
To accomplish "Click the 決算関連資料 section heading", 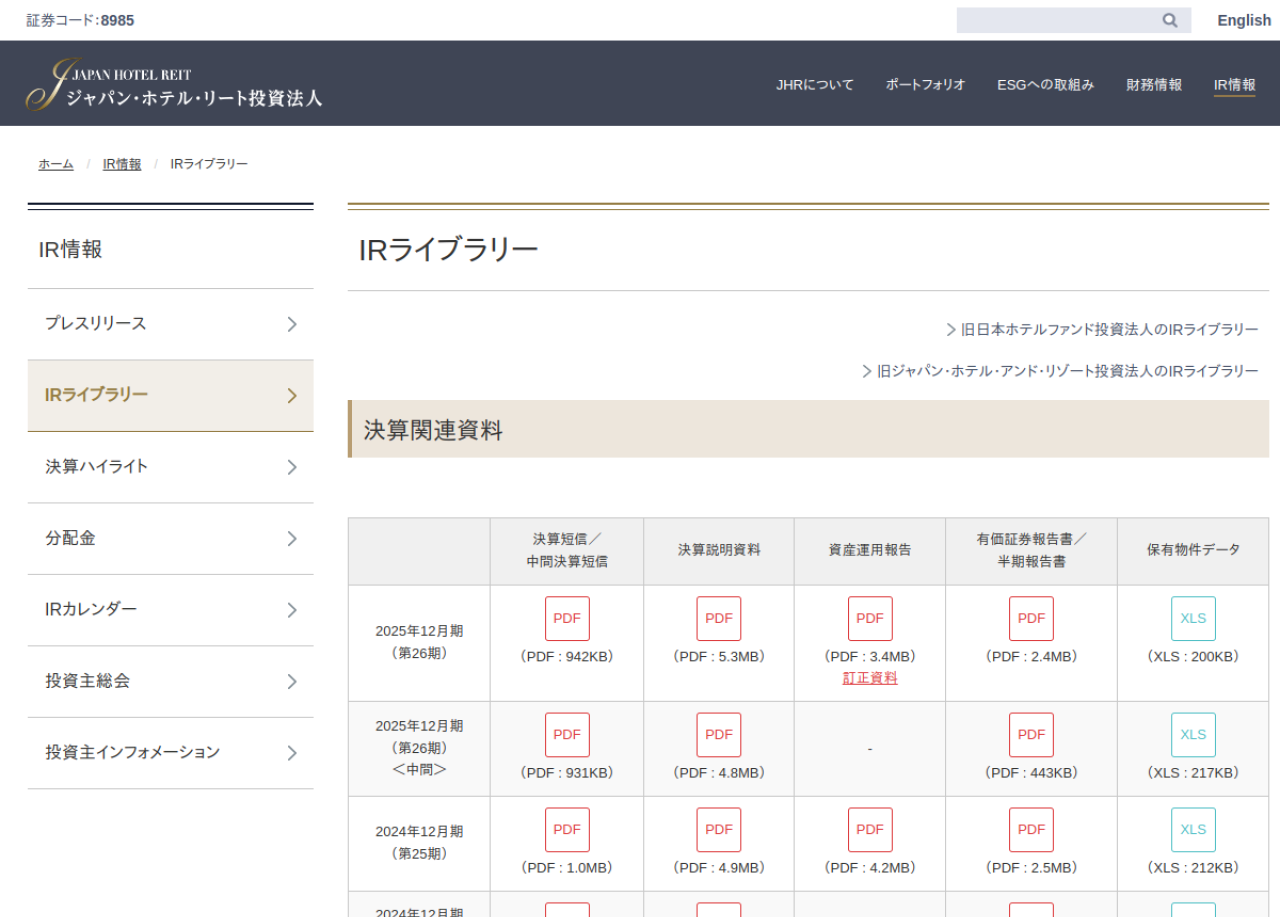I will click(x=433, y=430).
